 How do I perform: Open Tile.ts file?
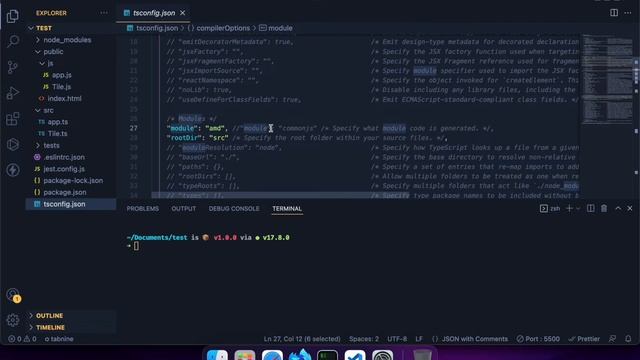(57, 133)
